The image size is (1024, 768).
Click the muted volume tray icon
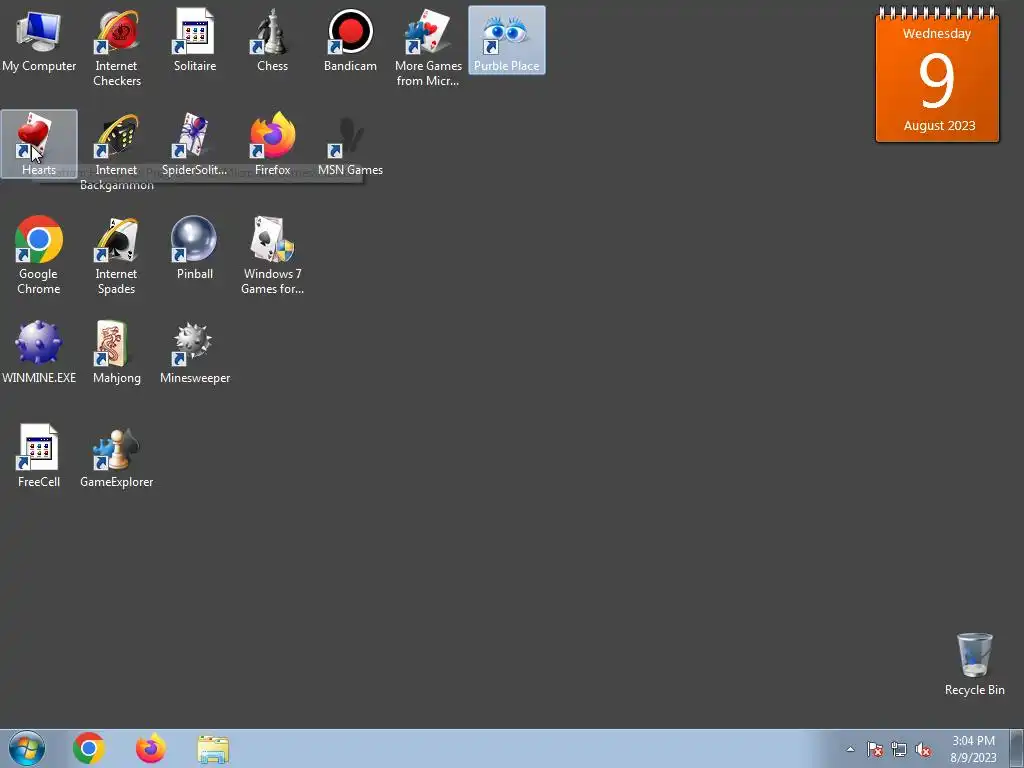click(923, 749)
